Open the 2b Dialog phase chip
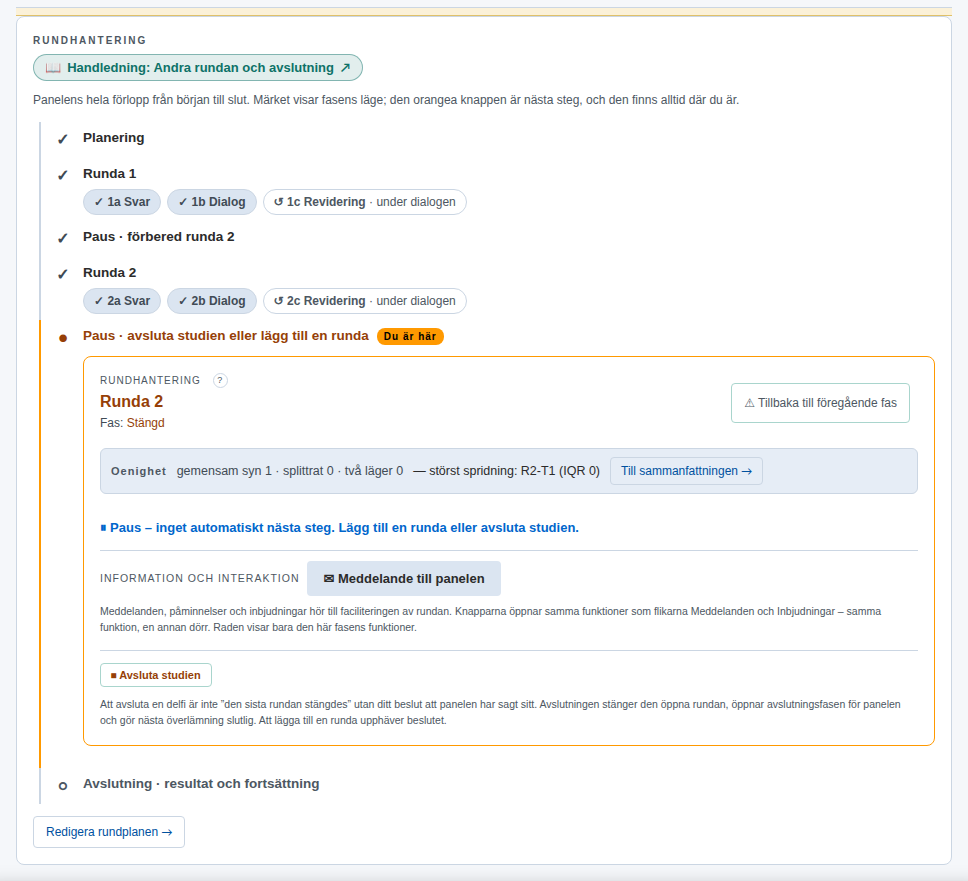The image size is (968, 881). (212, 301)
